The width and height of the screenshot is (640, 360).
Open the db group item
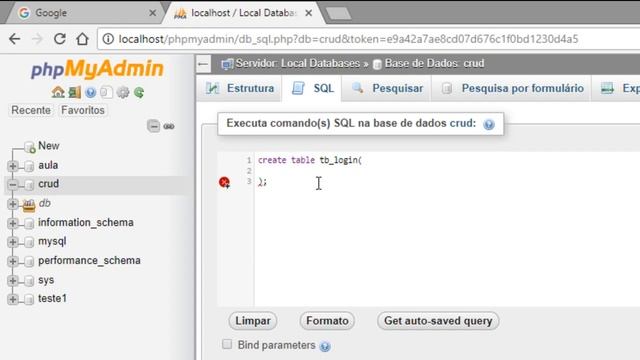coord(44,203)
